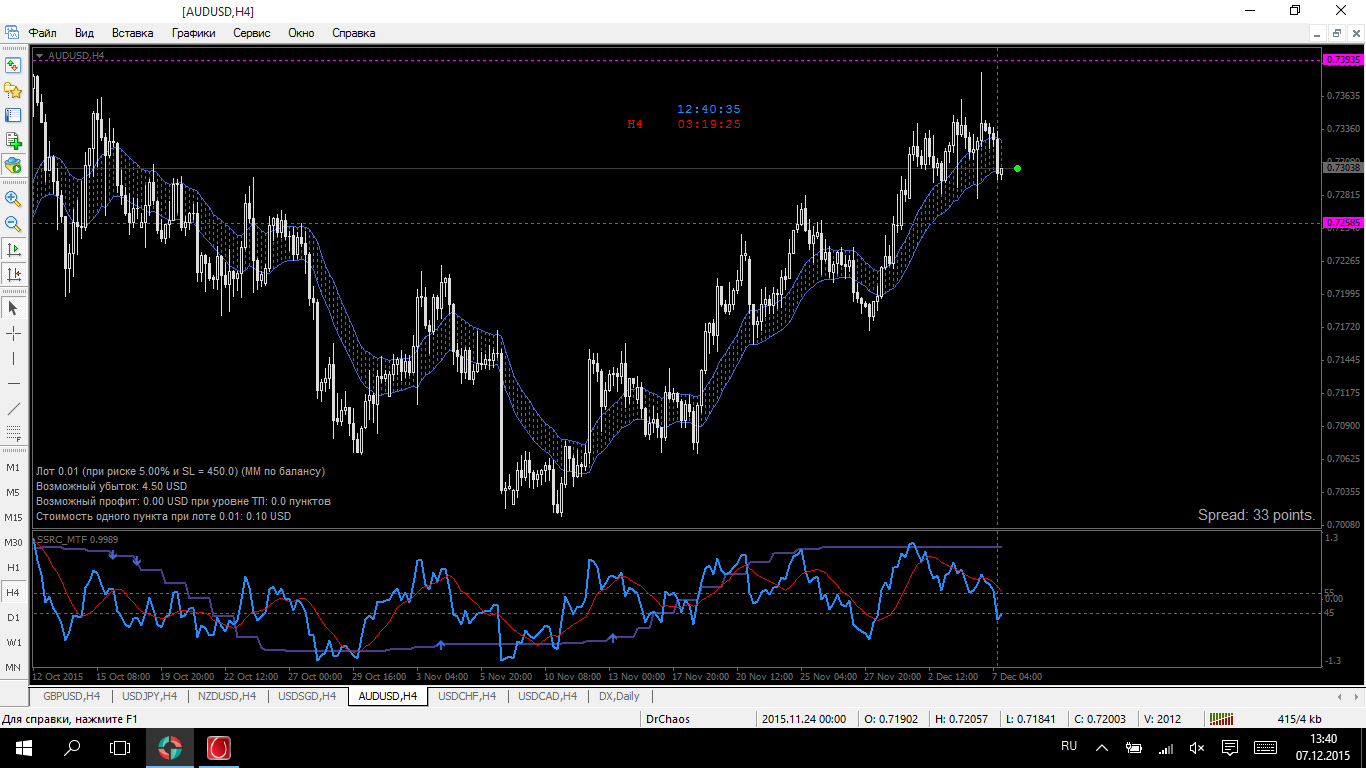The width and height of the screenshot is (1366, 768).
Task: Click the New Order icon with green plus
Action: point(13,140)
